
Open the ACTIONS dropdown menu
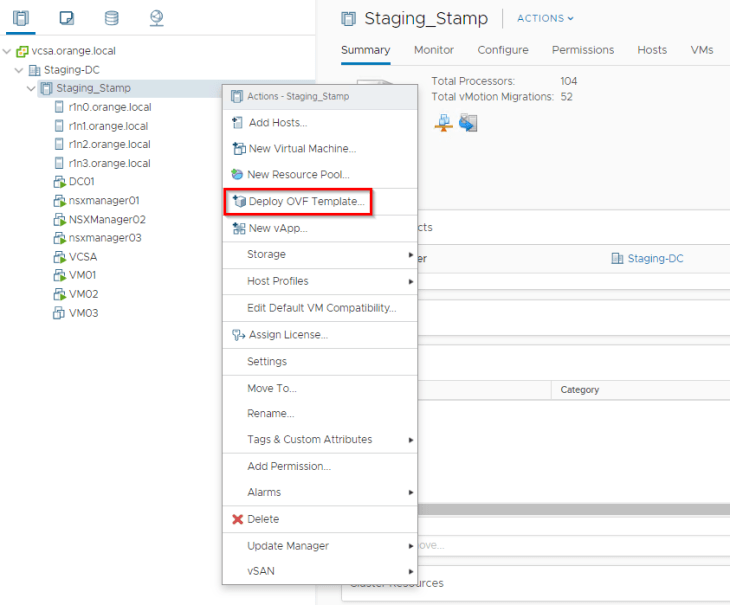[545, 18]
